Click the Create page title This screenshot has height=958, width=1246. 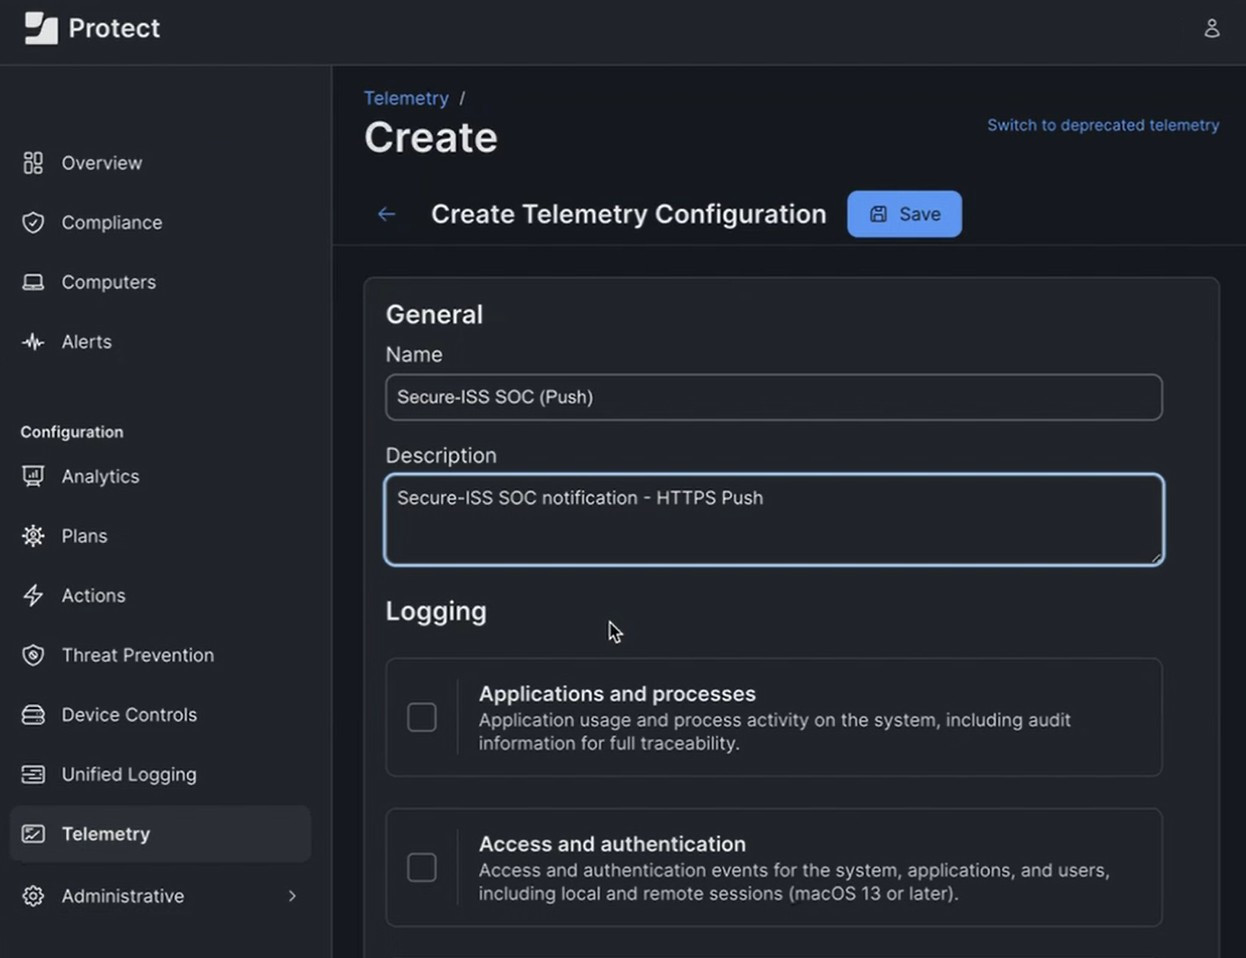point(431,137)
